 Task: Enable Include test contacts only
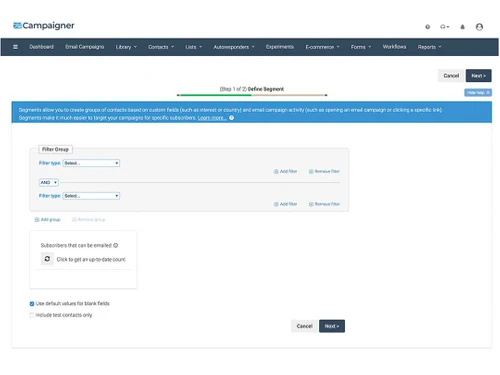32,315
